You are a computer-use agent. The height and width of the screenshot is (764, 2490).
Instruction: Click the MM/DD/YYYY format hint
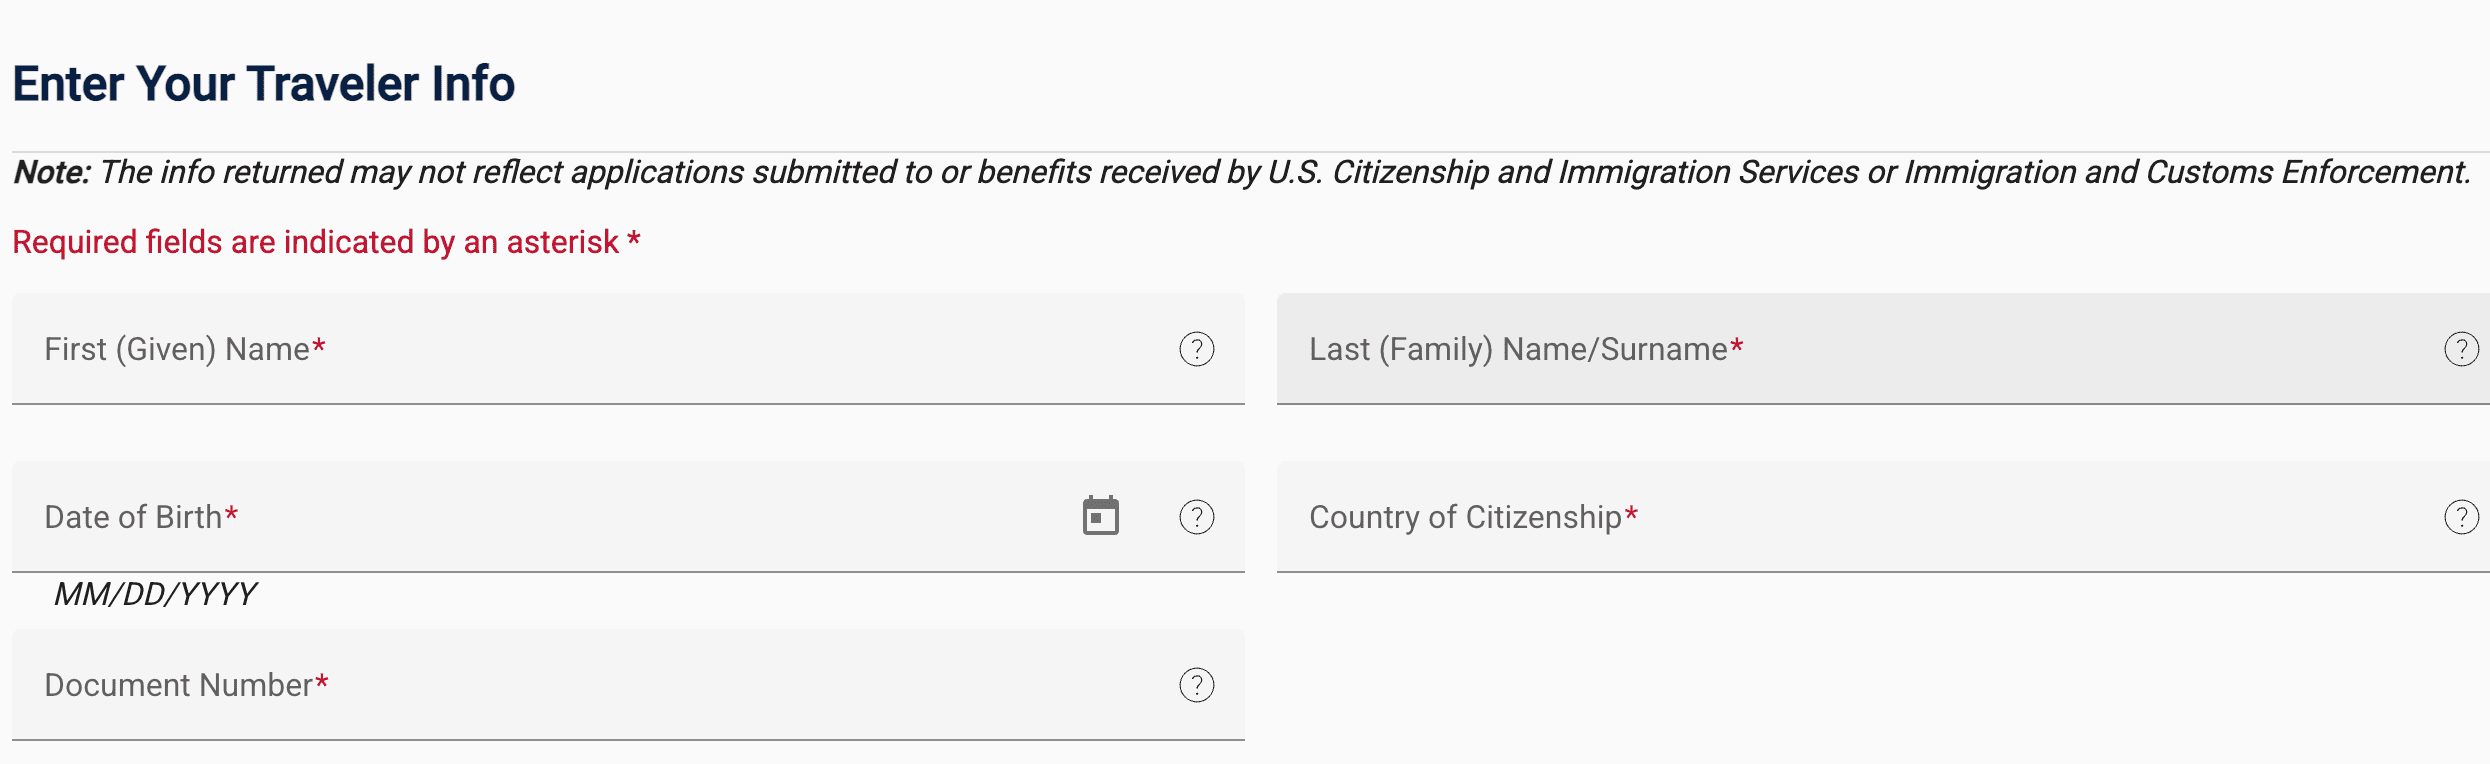tap(155, 594)
